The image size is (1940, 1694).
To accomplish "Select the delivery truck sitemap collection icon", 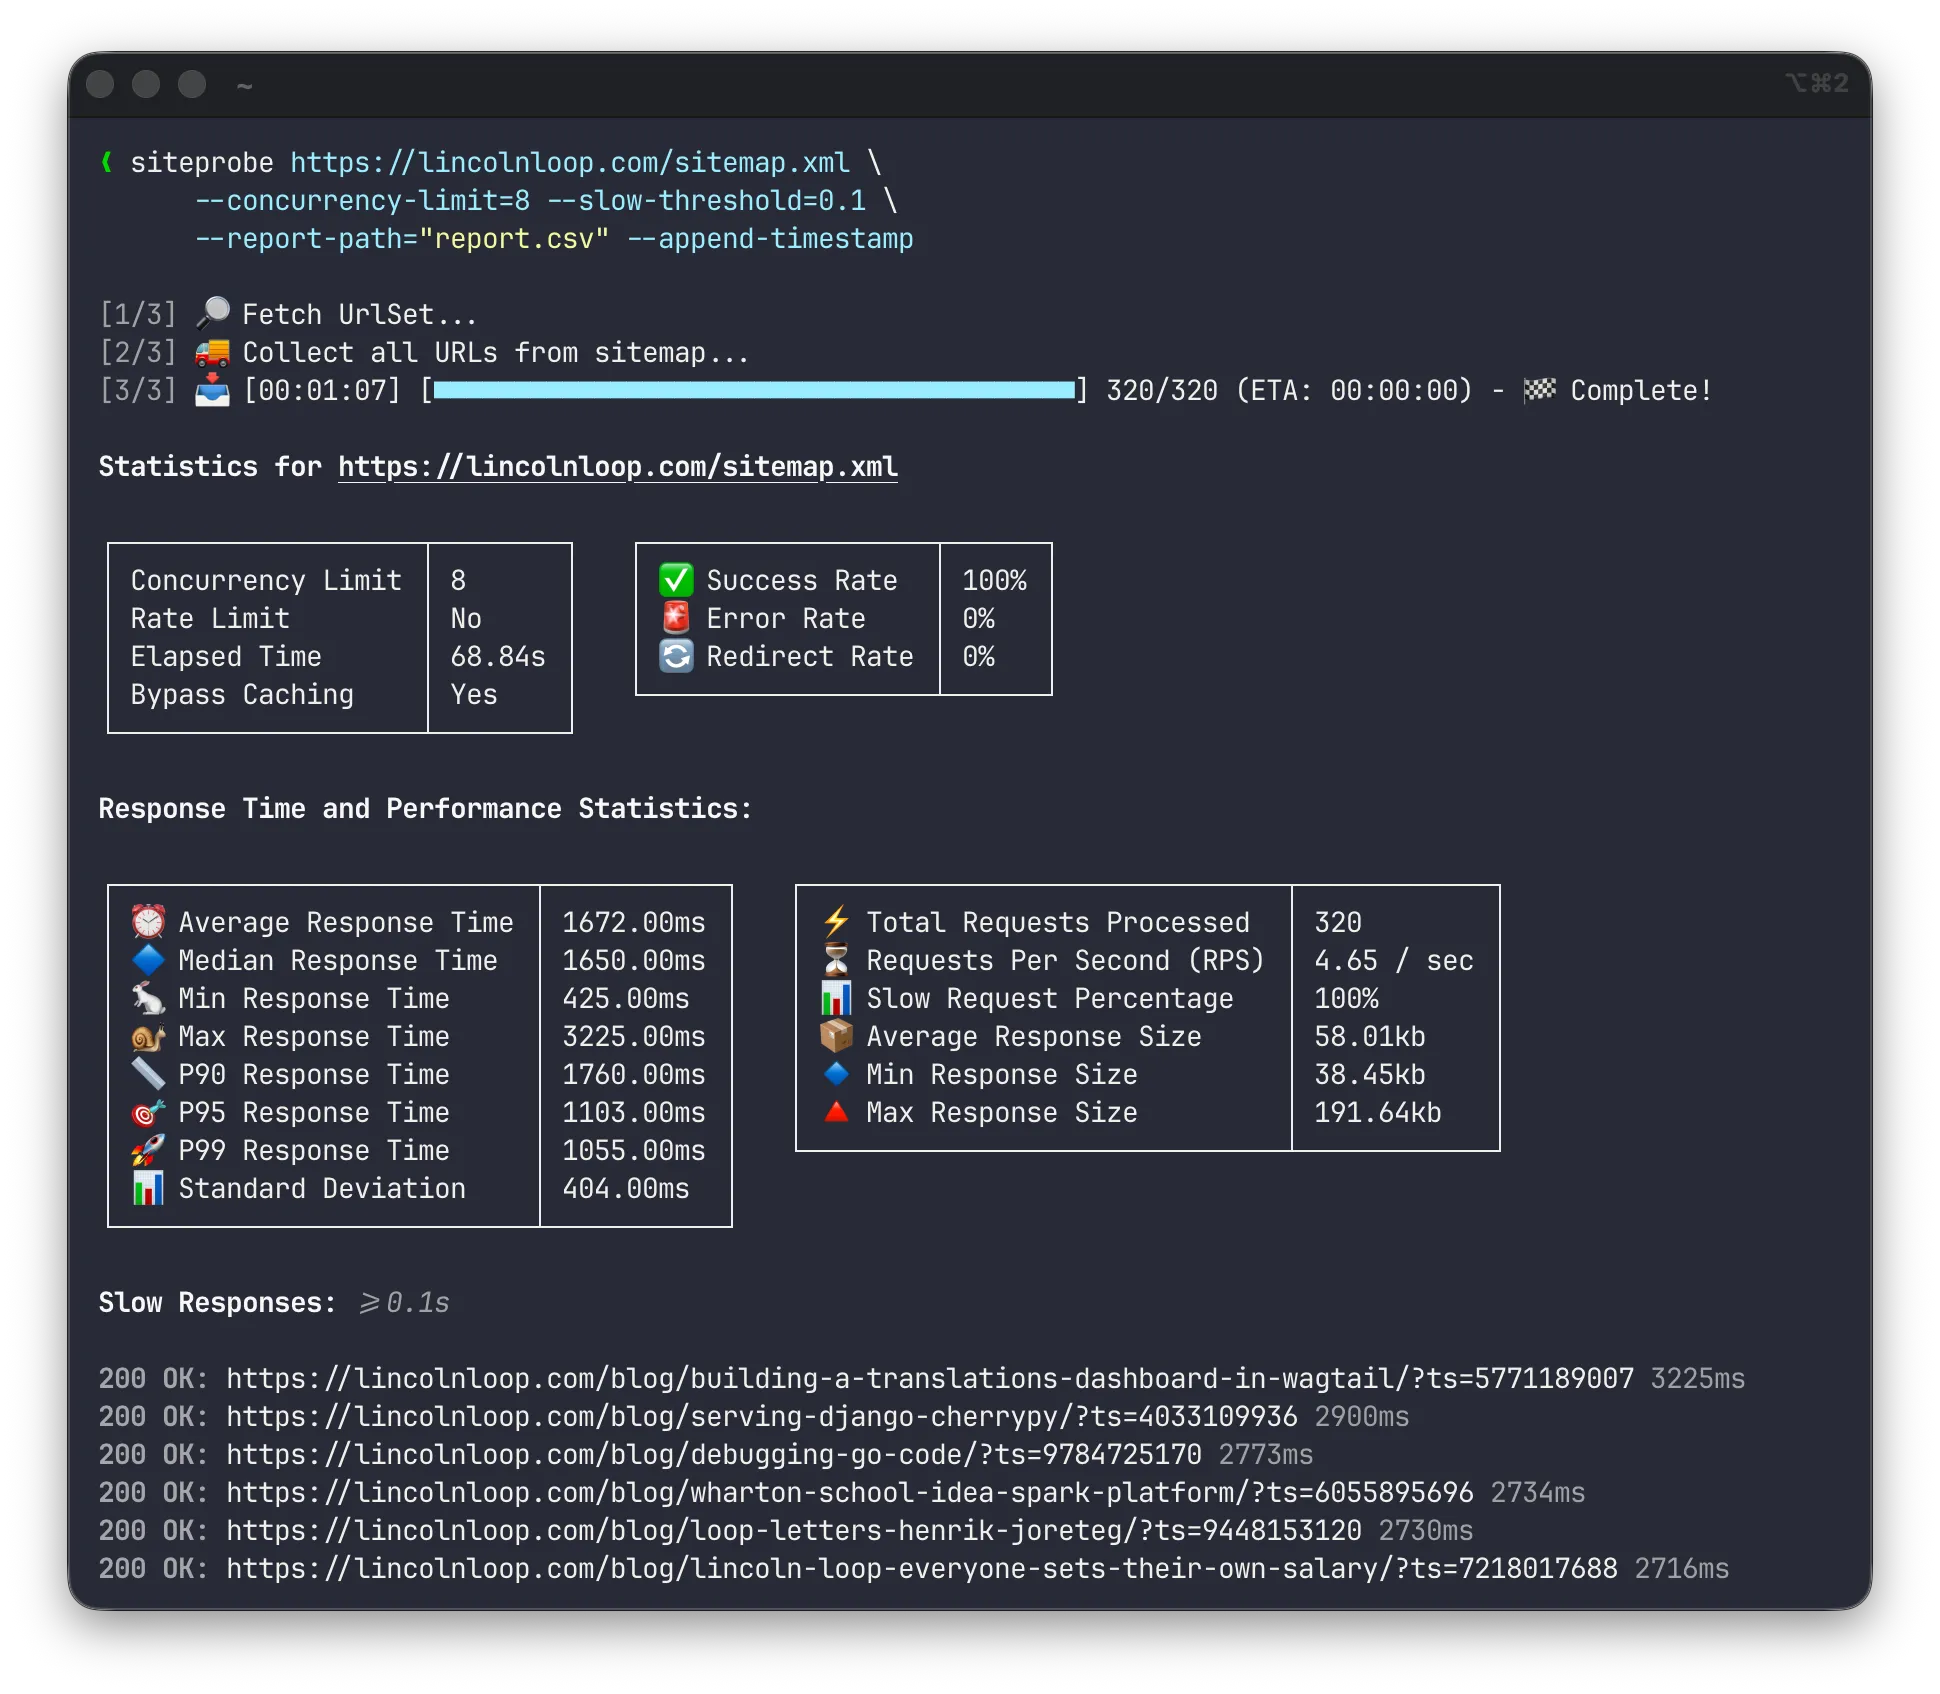I will click(x=212, y=351).
